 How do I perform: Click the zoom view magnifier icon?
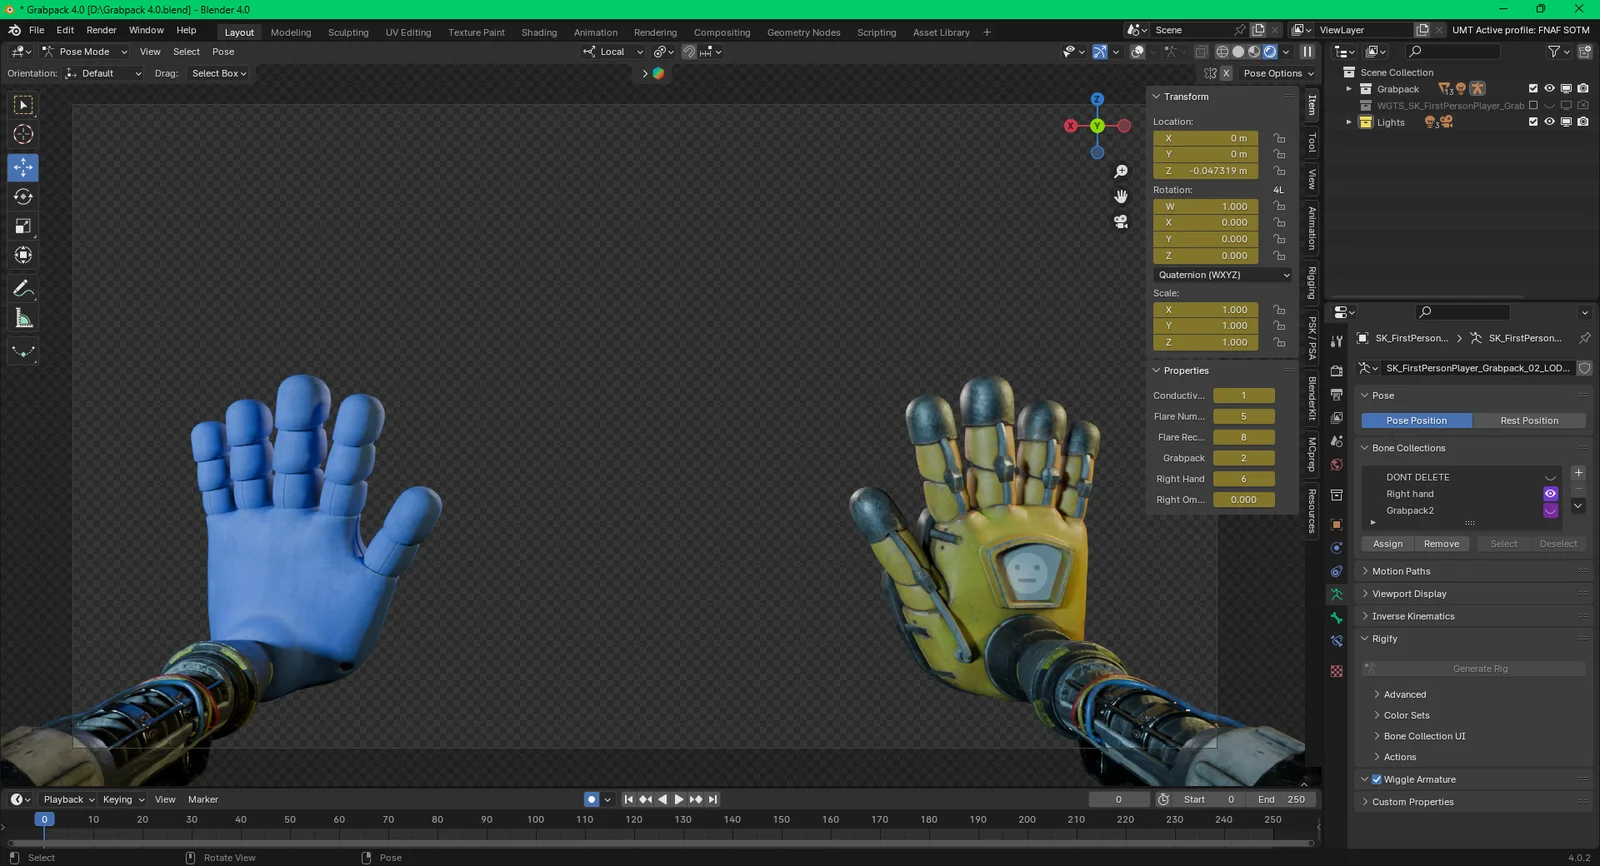point(1121,172)
